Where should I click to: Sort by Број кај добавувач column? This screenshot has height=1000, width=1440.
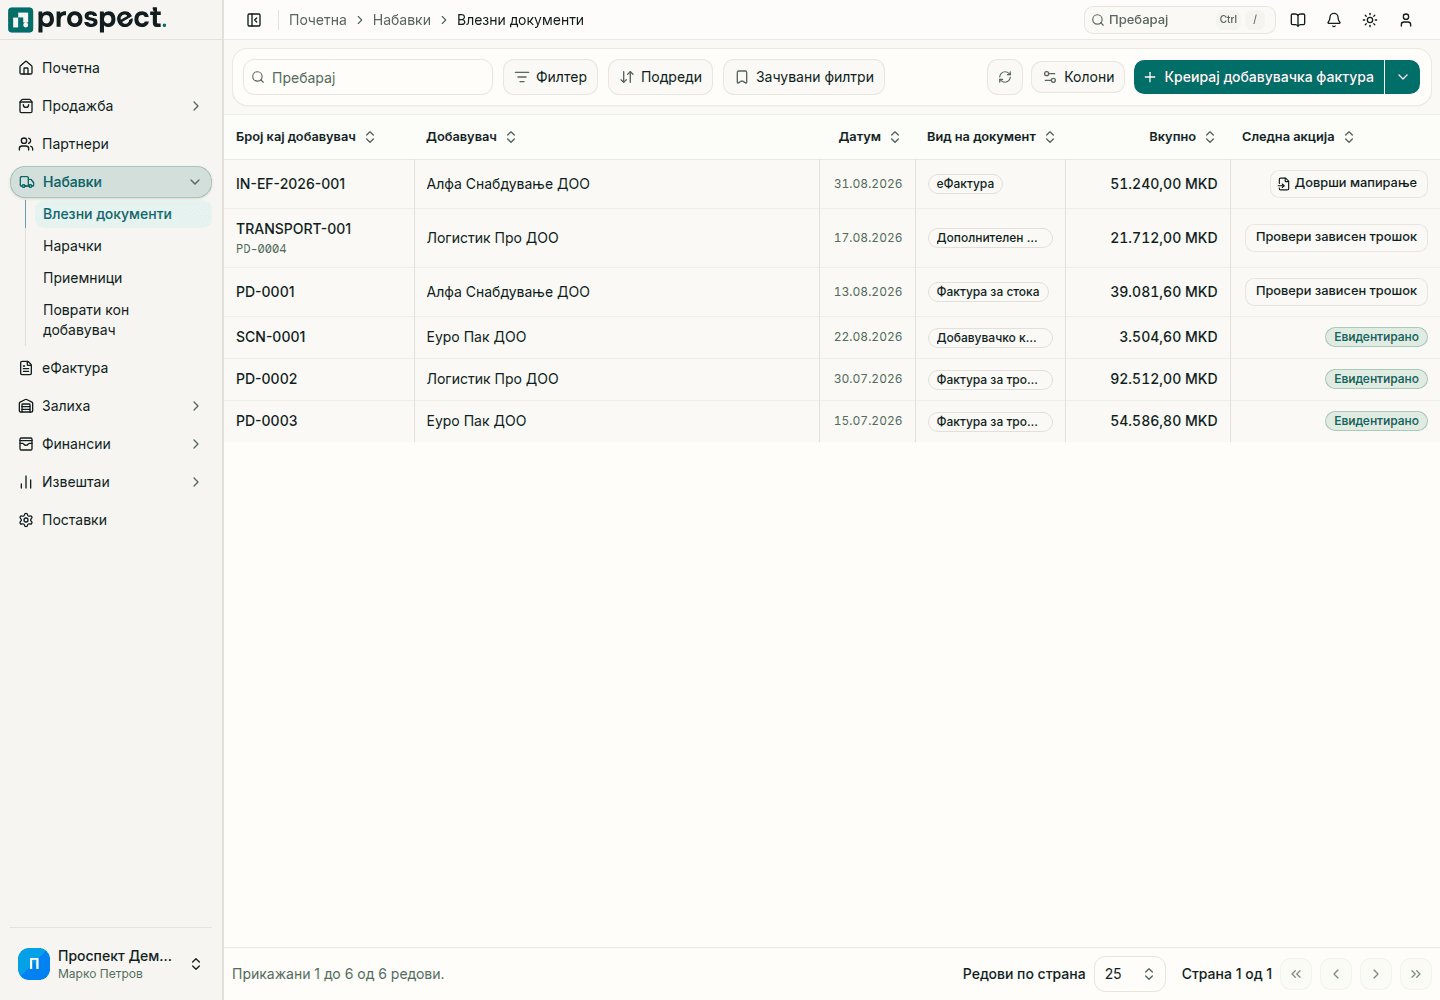click(306, 137)
